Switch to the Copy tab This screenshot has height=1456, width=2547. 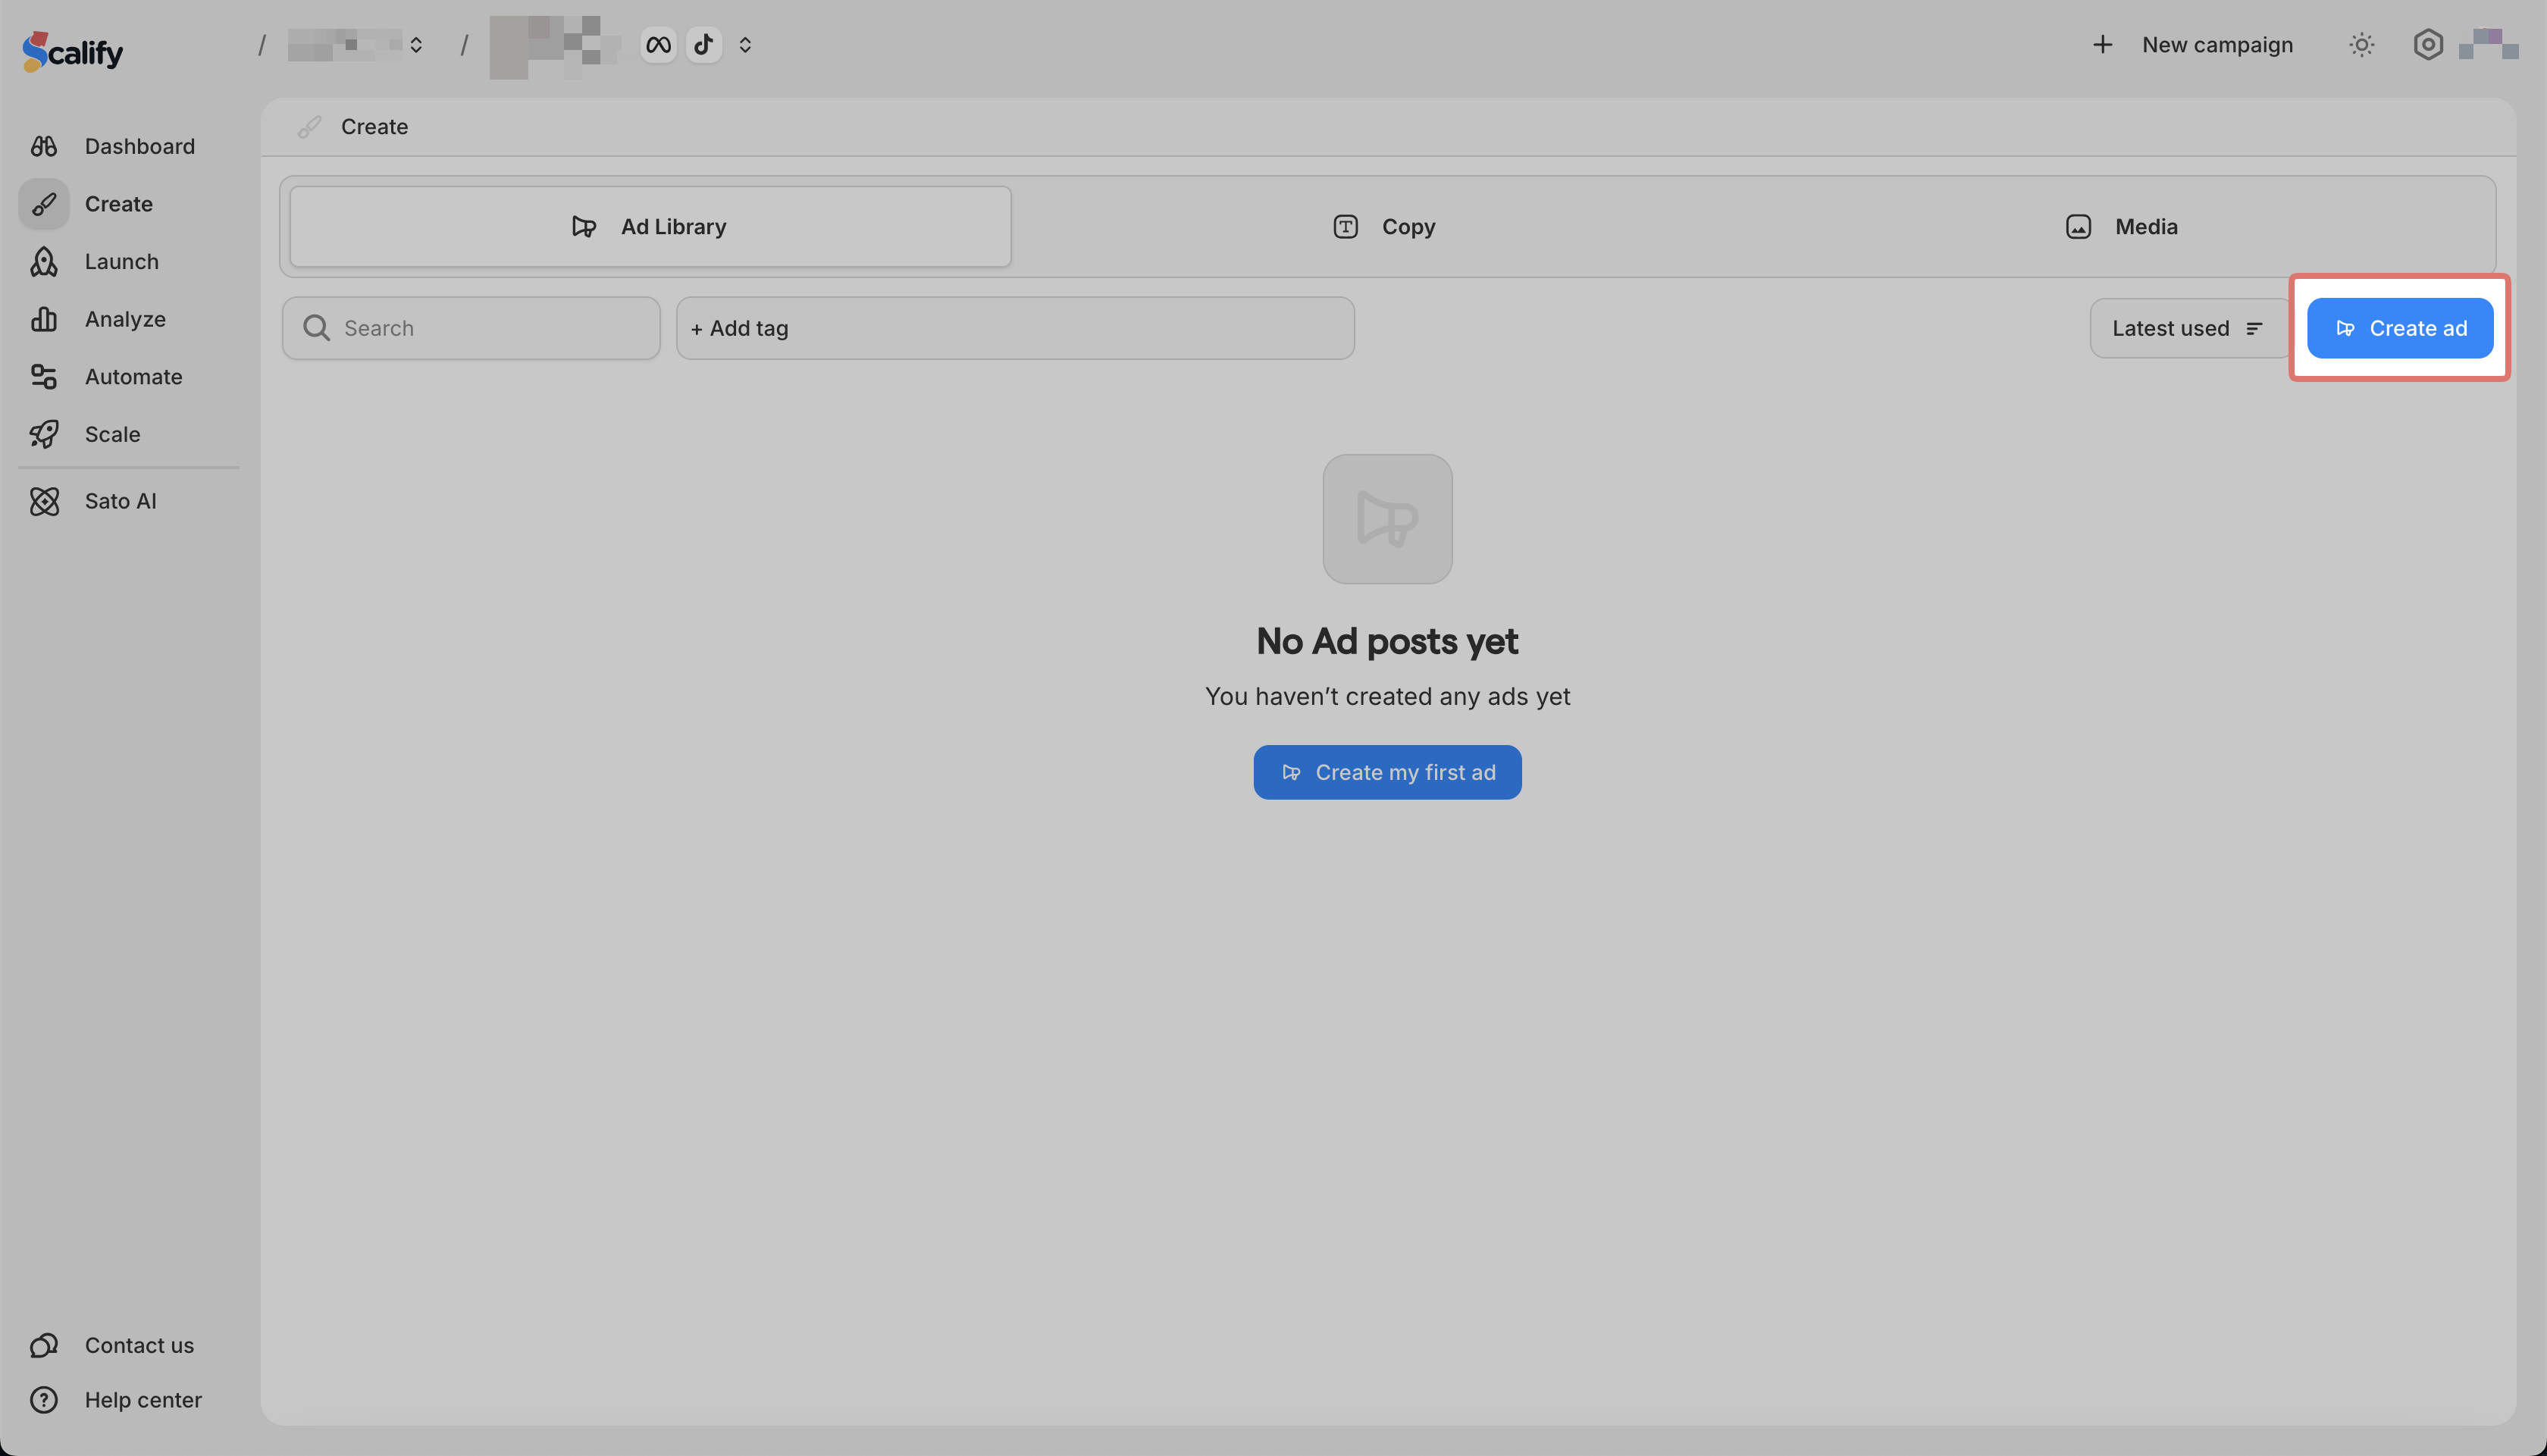pyautogui.click(x=1385, y=227)
